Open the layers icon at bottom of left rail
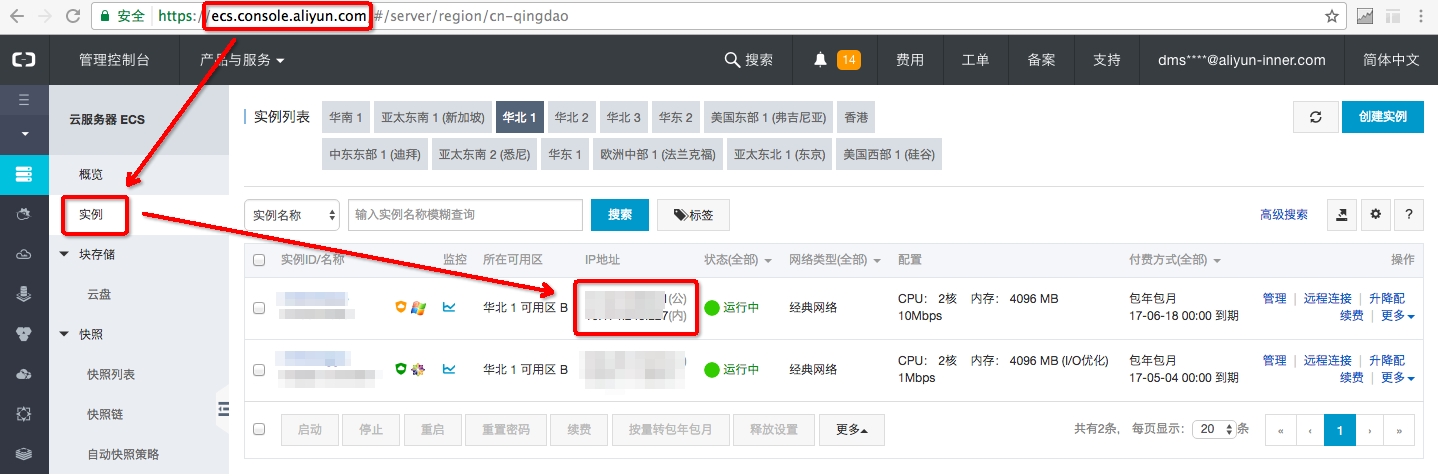This screenshot has width=1438, height=474. pyautogui.click(x=24, y=454)
